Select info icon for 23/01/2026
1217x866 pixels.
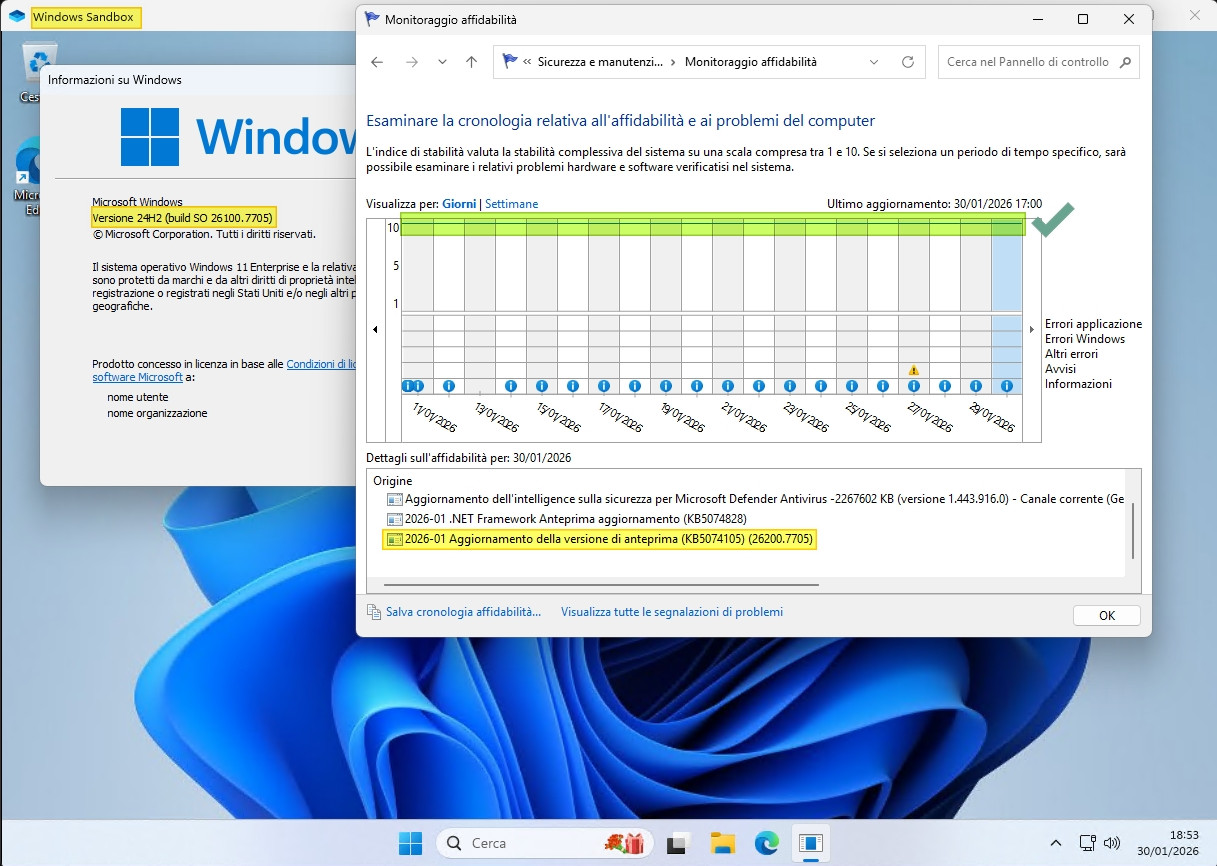[x=790, y=386]
